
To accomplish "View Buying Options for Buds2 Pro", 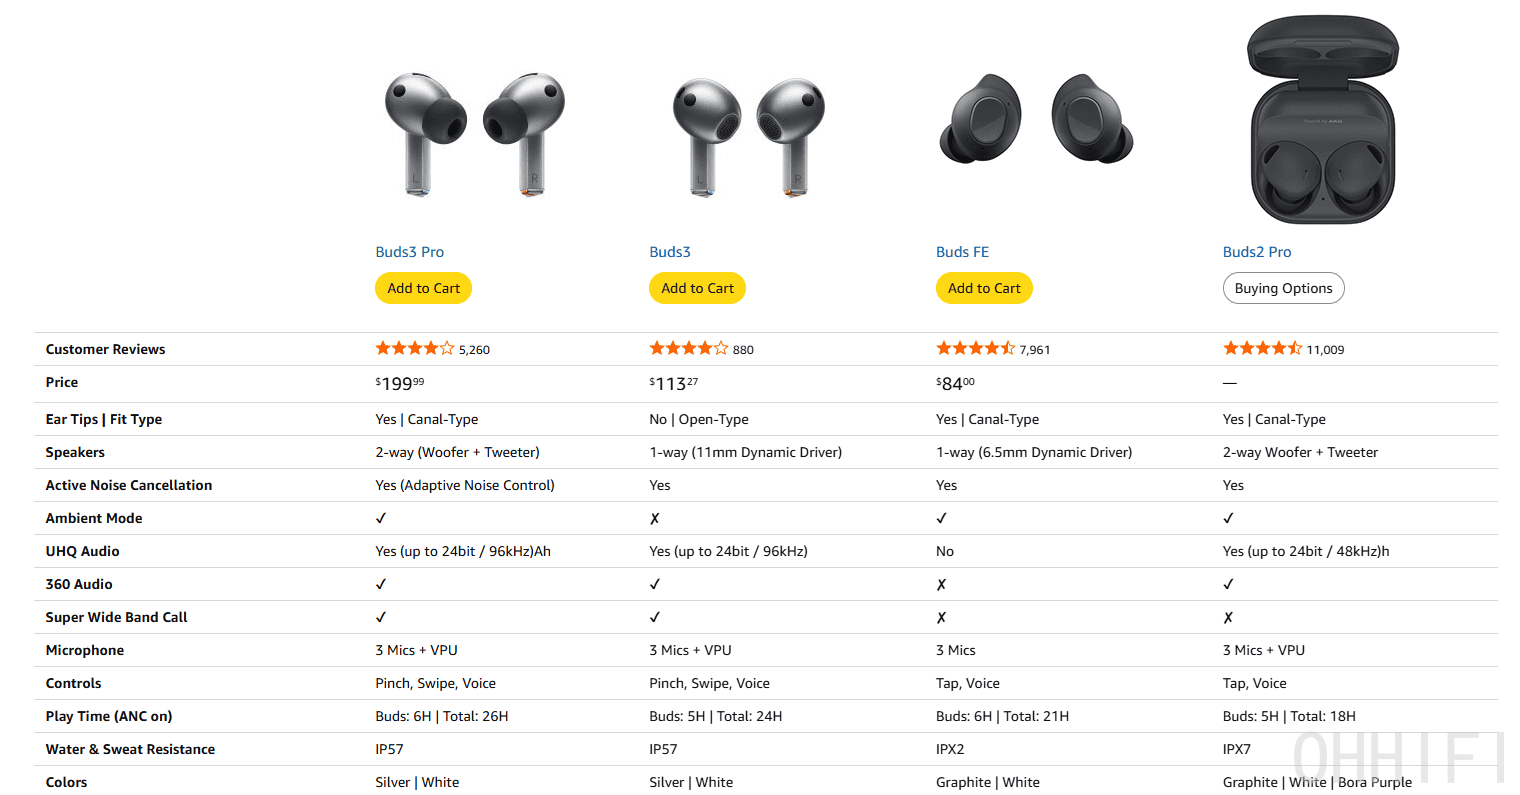I will coord(1283,288).
